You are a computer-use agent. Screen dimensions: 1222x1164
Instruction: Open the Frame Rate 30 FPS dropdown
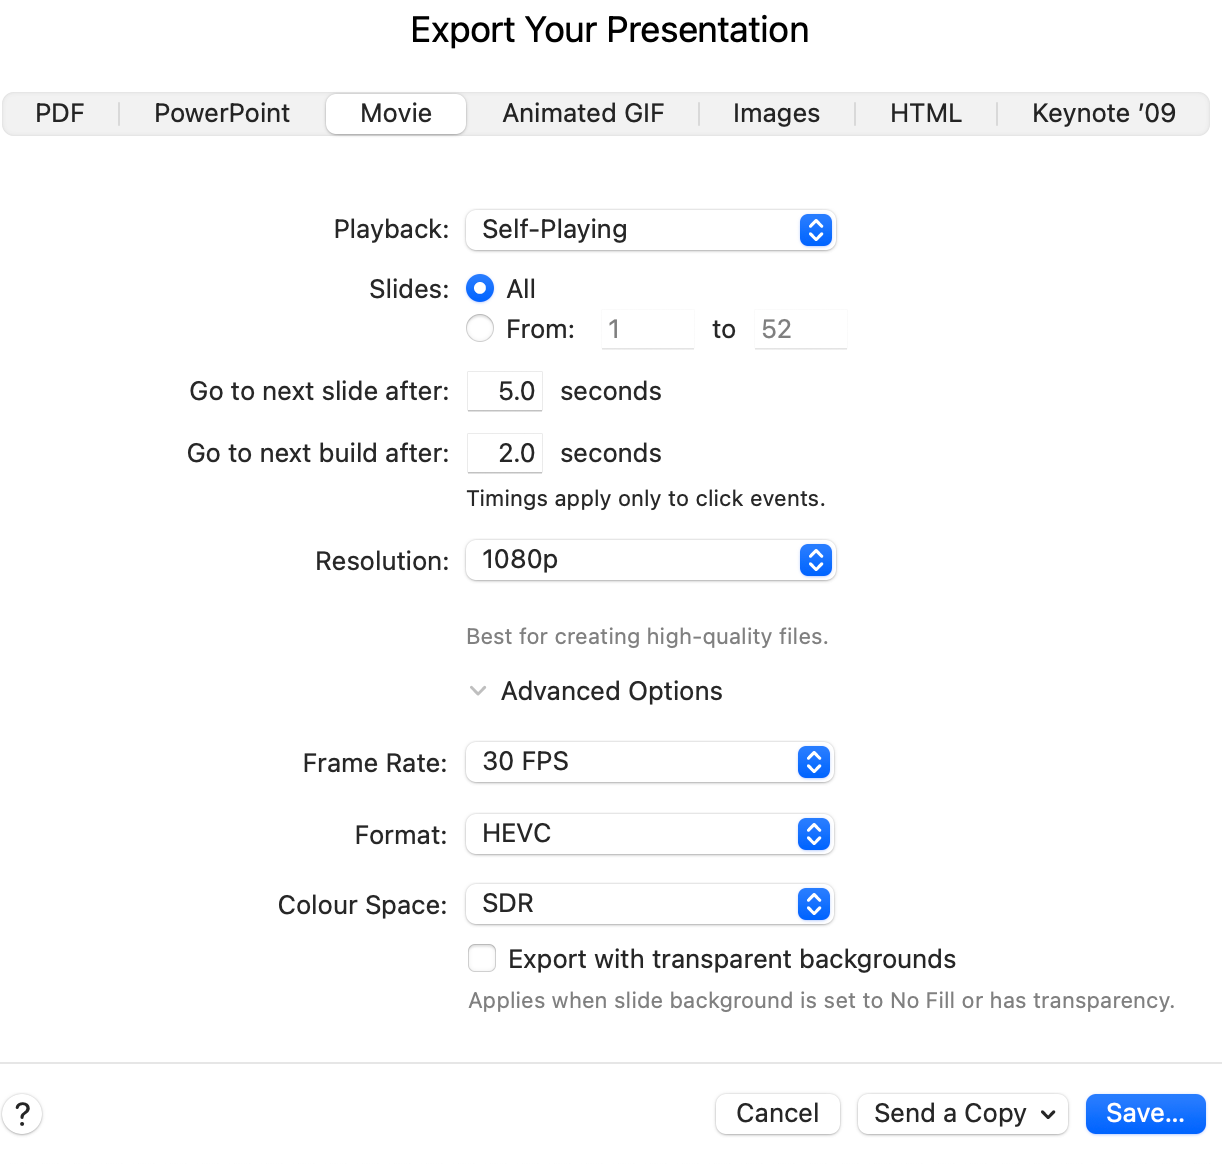650,762
